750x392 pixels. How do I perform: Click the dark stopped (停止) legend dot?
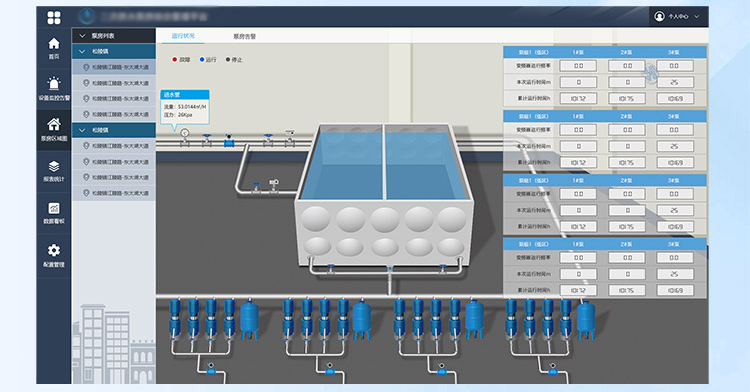228,60
